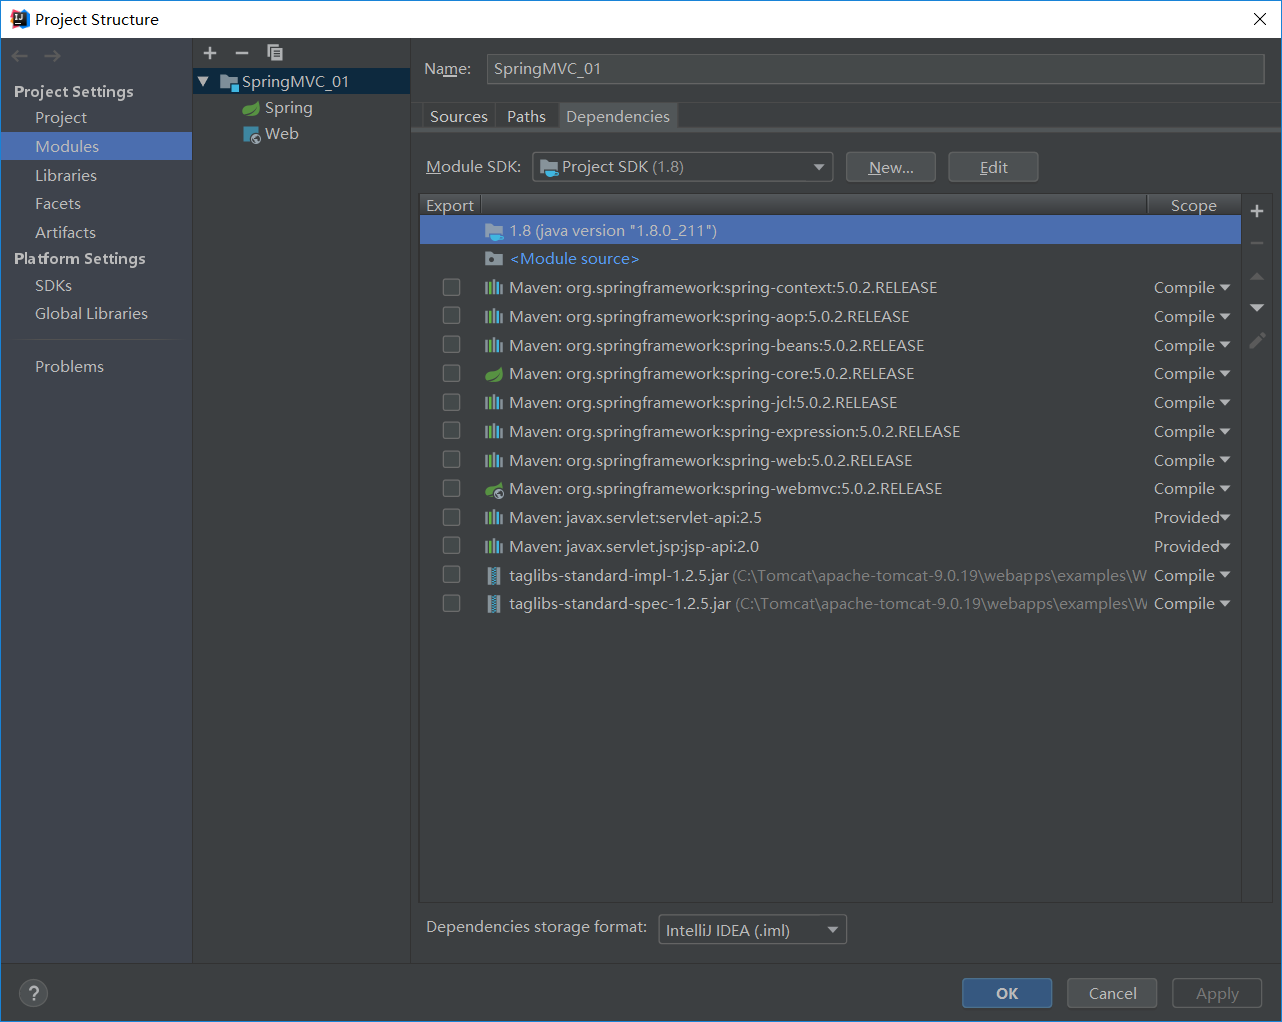
Task: Enable Export for javax.servlet:servlet-api:2.5
Action: (451, 517)
